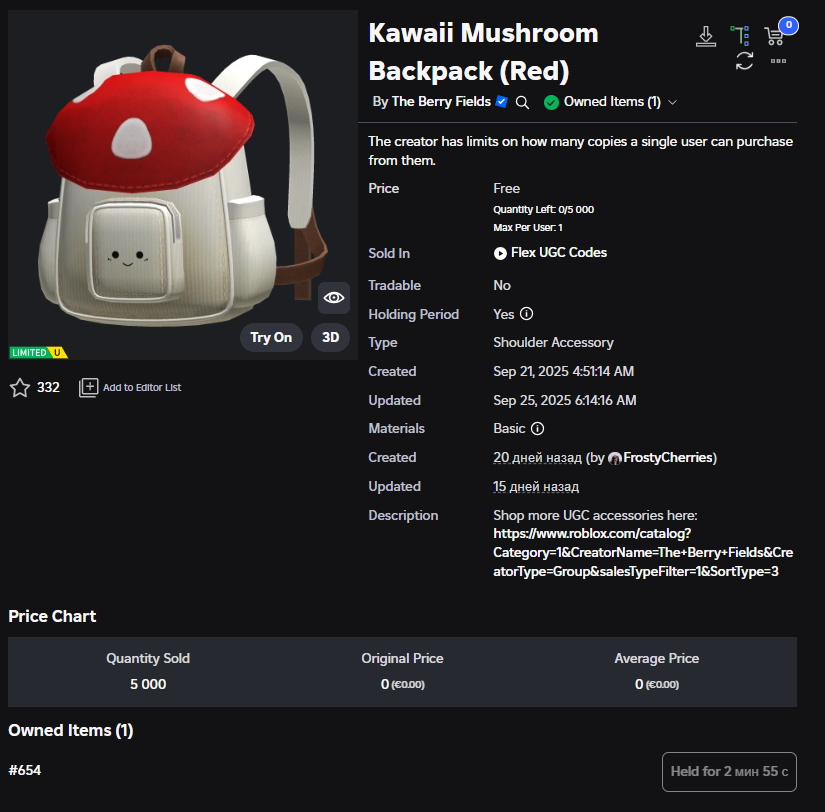Click the Held for 2 мин 55 с button

pos(729,771)
